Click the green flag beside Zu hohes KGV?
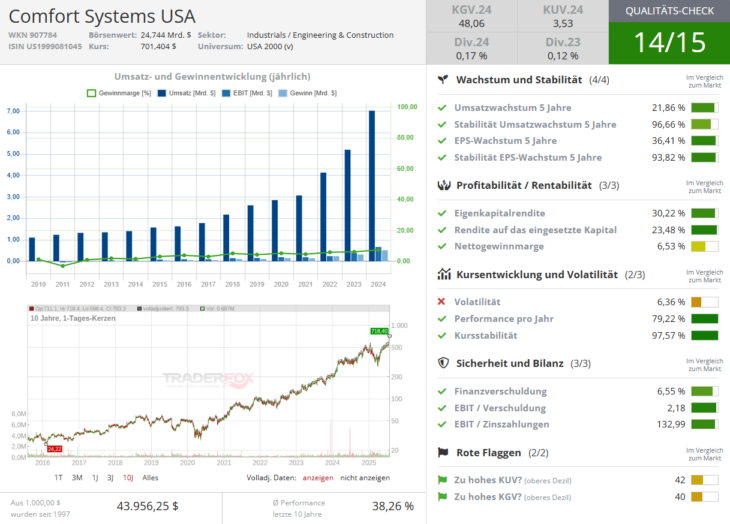730x524 pixels. 442,497
